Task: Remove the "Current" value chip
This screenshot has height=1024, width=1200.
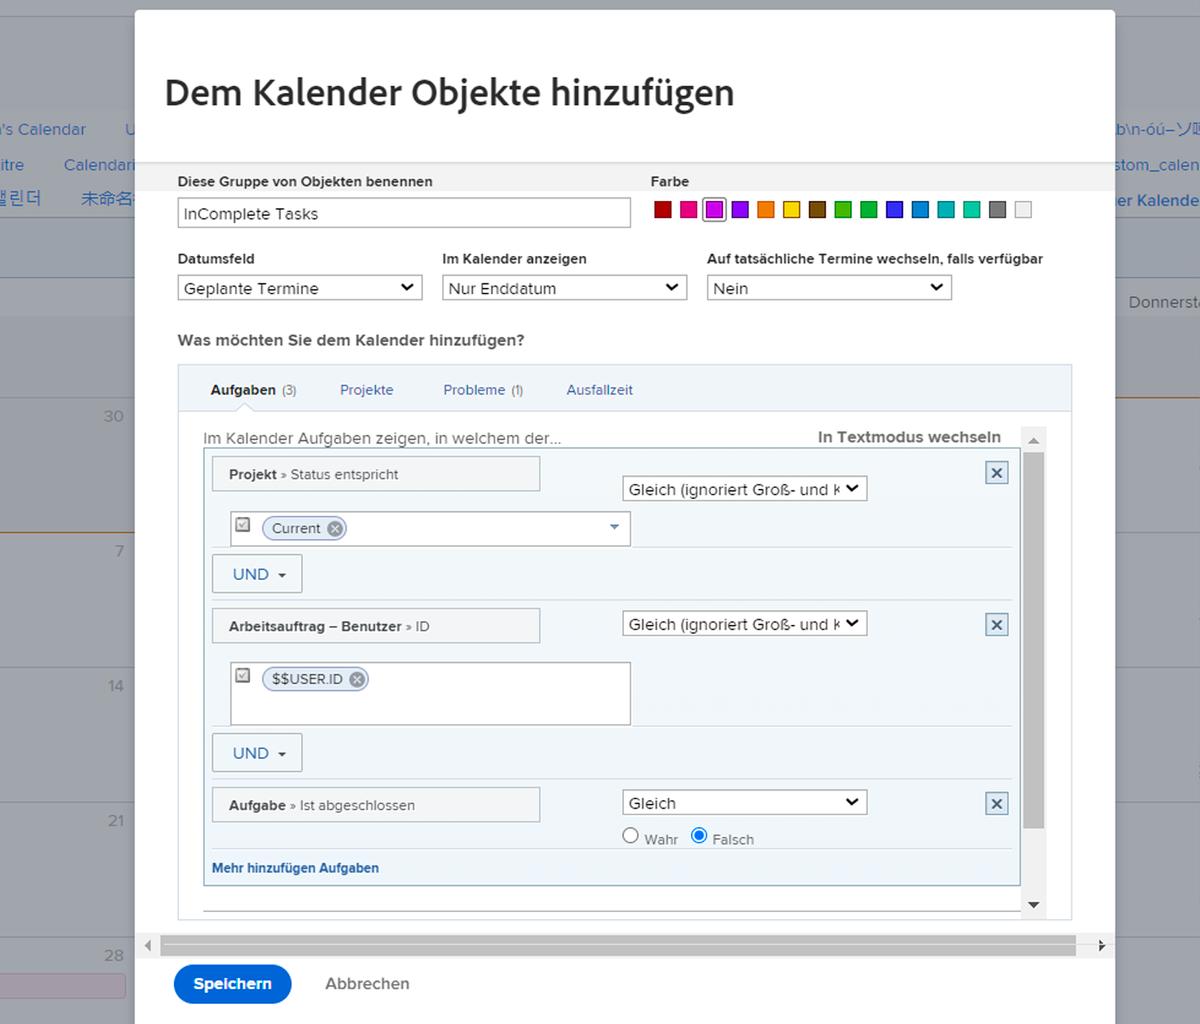Action: 334,528
